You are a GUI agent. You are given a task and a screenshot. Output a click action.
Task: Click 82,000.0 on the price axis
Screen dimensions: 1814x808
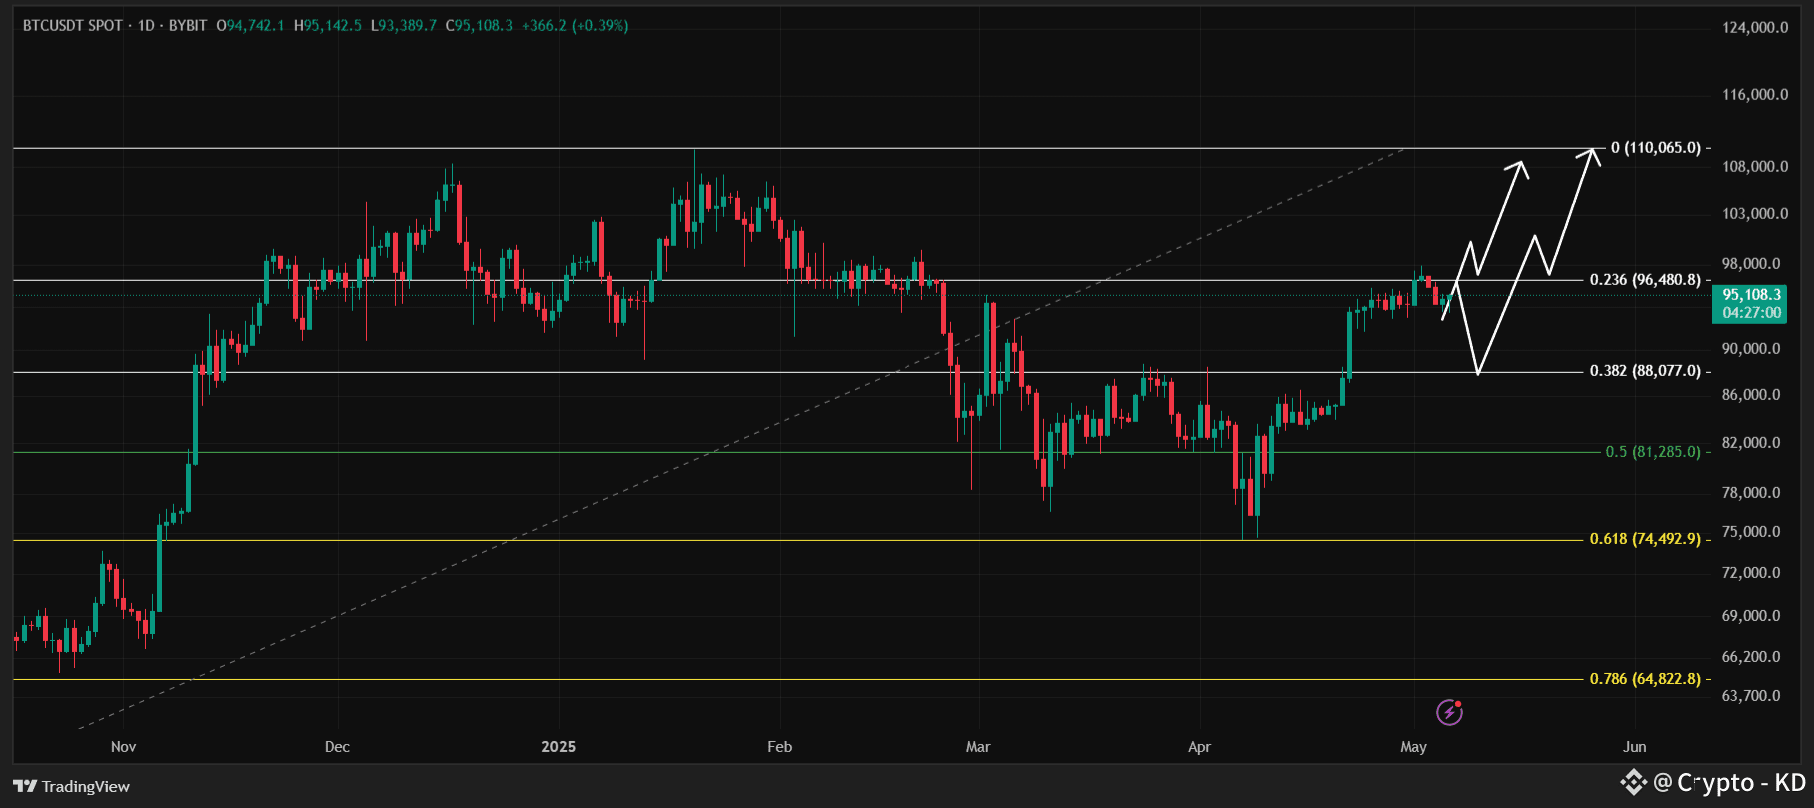tap(1751, 442)
